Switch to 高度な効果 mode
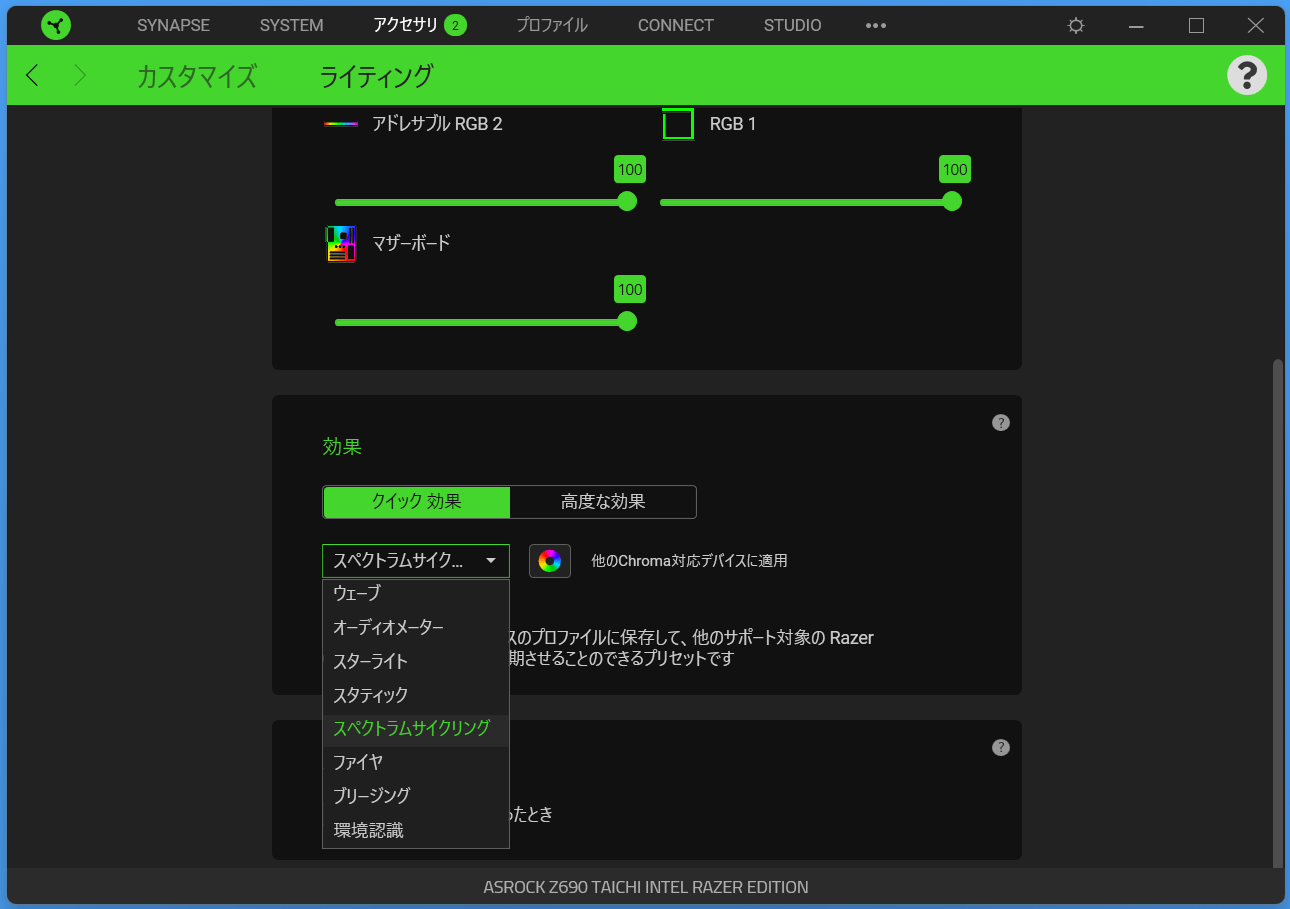1290x909 pixels. (603, 502)
